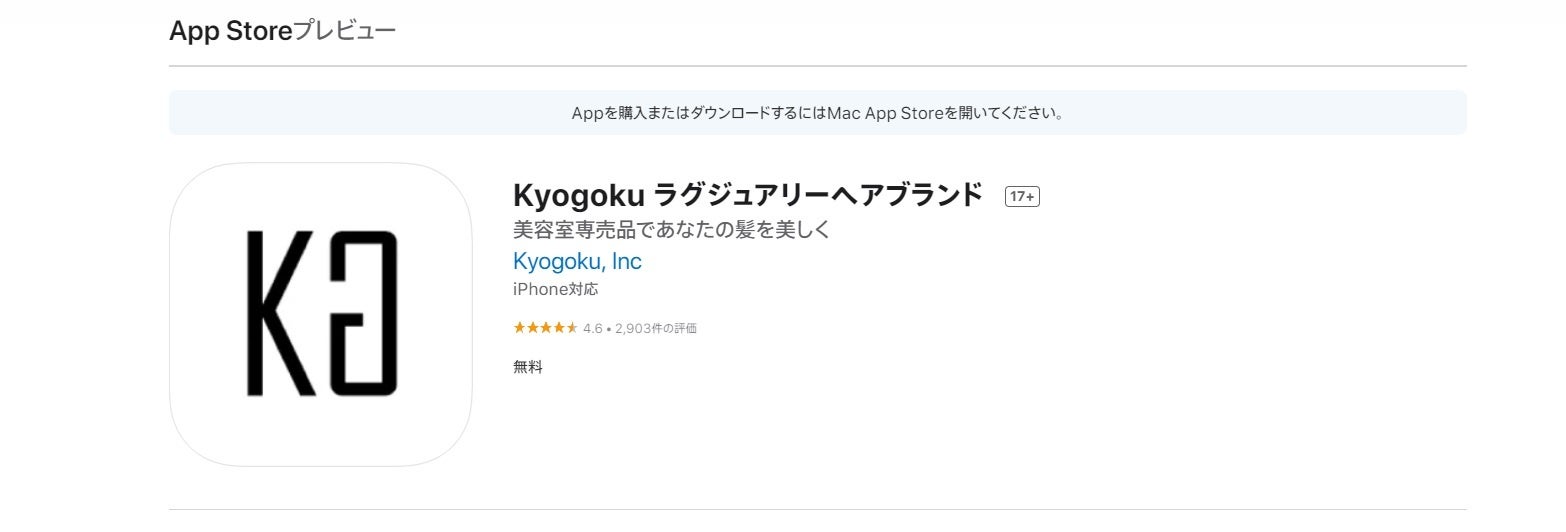This screenshot has height=532, width=1566.
Task: Click the 無料 price label
Action: pos(528,367)
